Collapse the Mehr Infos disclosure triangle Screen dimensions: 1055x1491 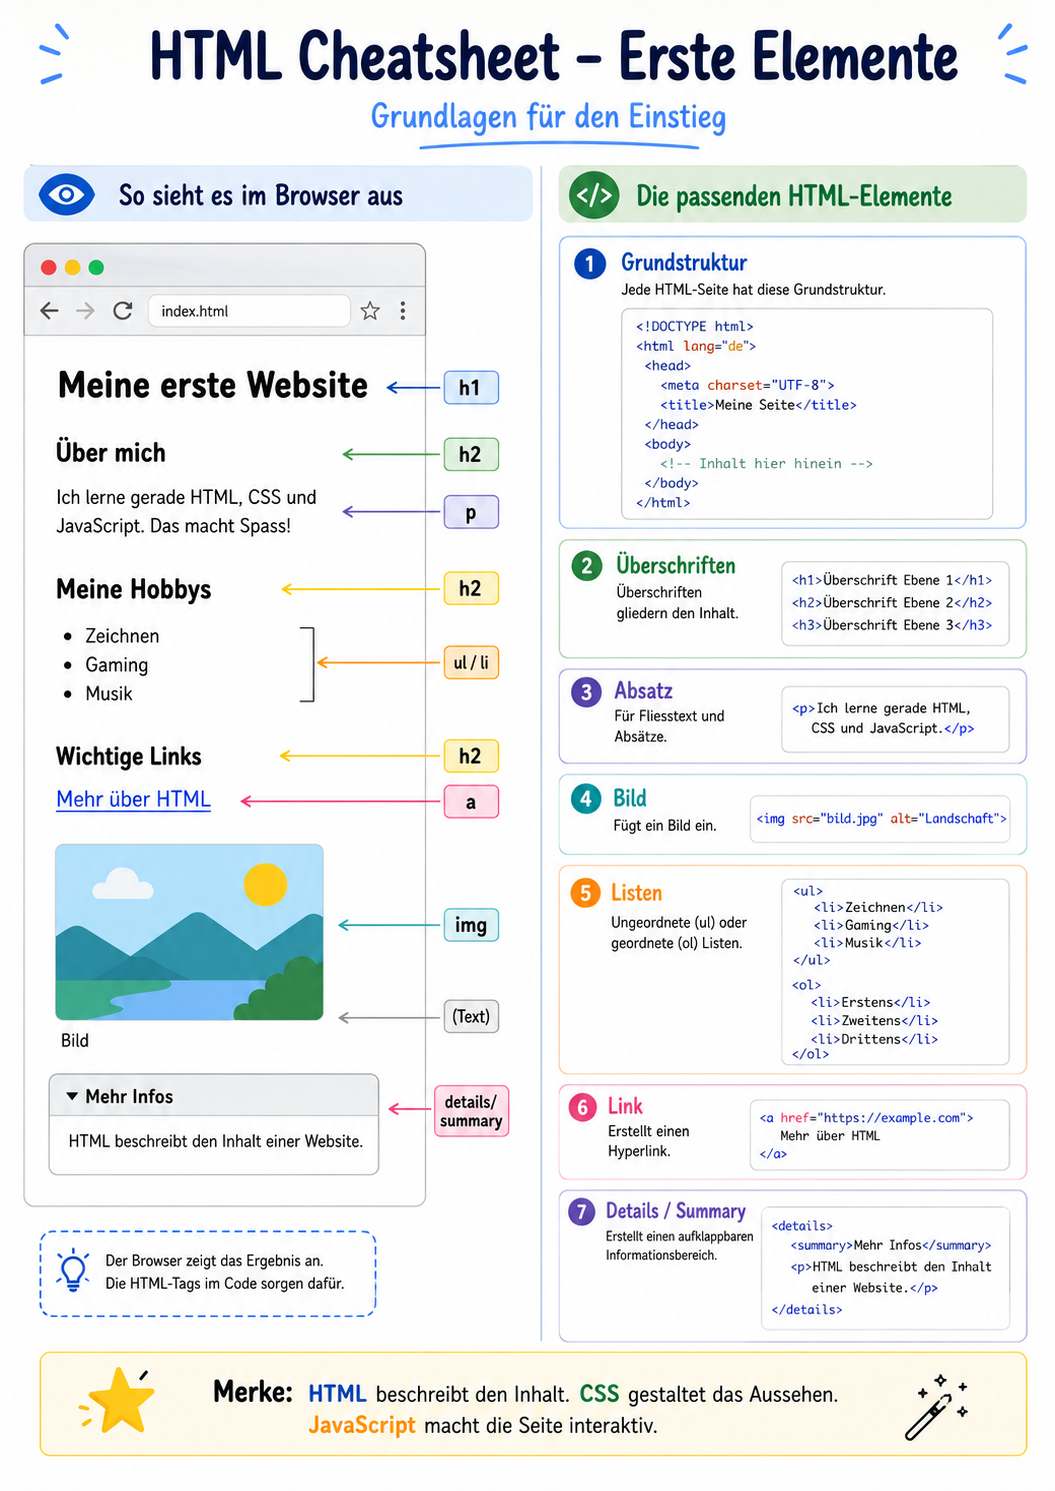pos(72,1096)
